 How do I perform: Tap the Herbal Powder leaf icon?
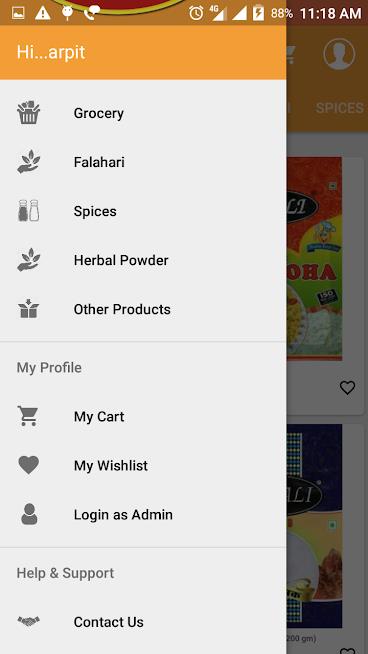pos(28,260)
